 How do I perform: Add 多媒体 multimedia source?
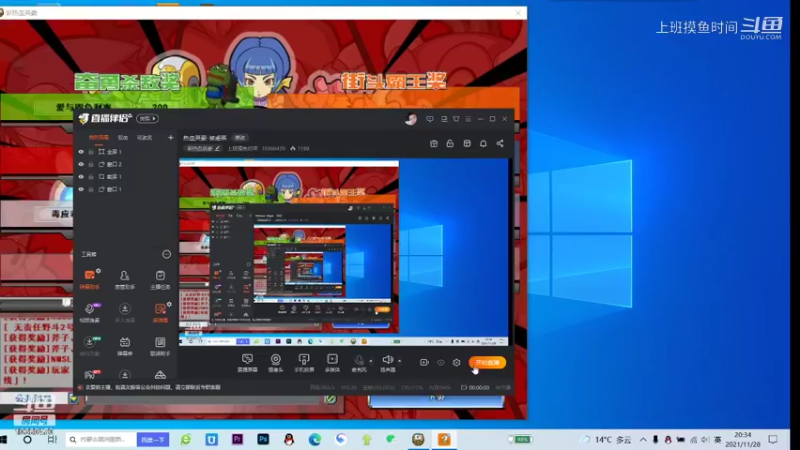tap(332, 363)
